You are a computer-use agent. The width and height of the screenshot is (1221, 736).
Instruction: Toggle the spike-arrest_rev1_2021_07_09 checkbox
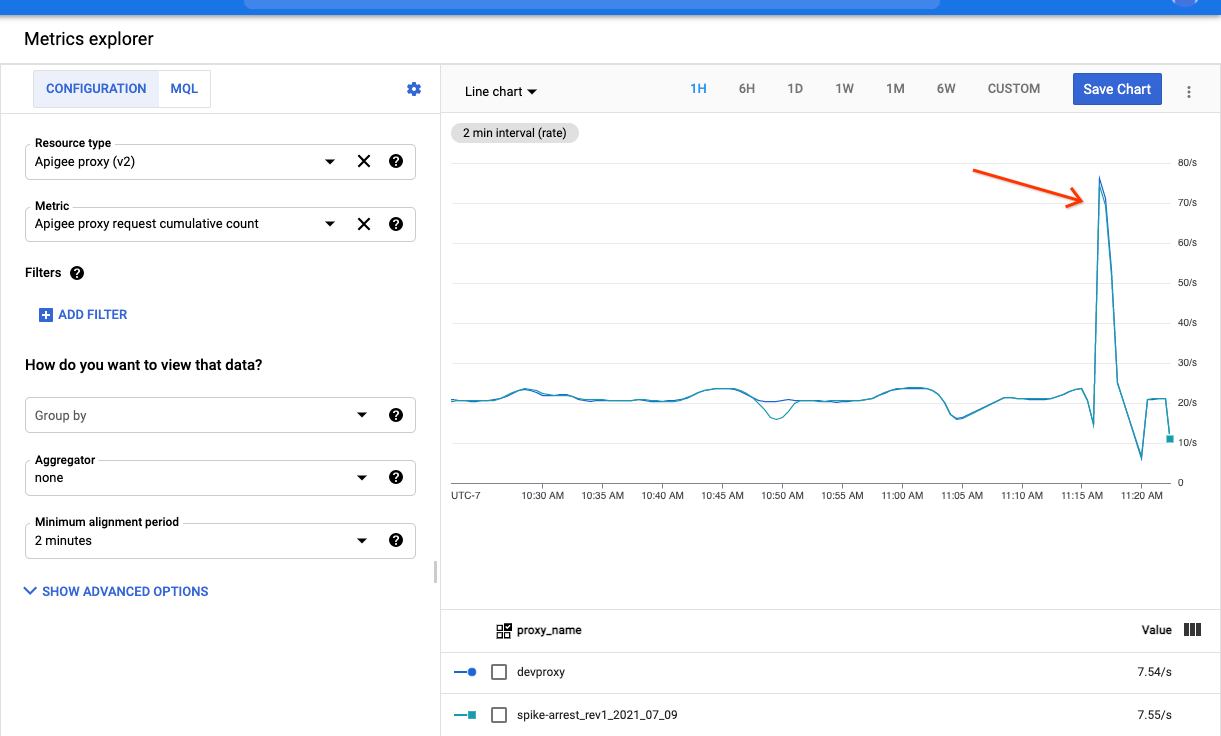(499, 715)
